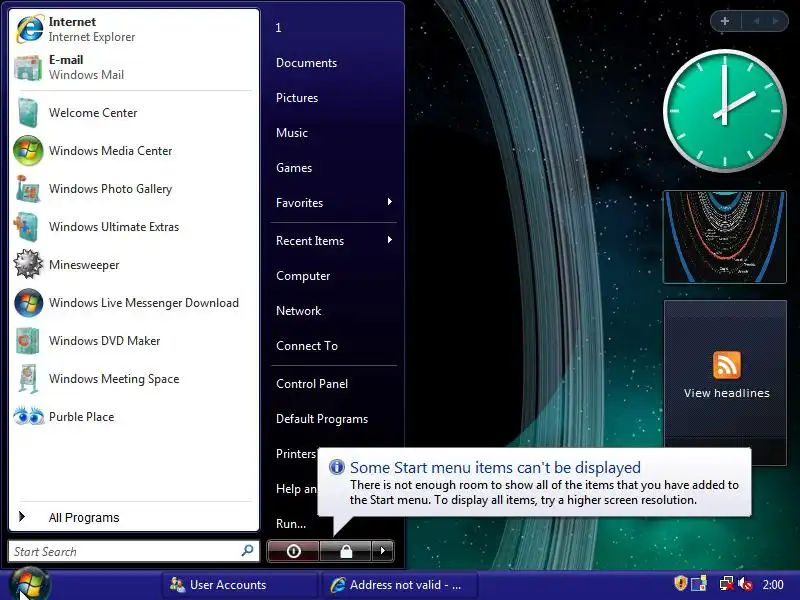Screen dimensions: 800x600
Task: Open Network from the Start menu
Action: point(298,311)
